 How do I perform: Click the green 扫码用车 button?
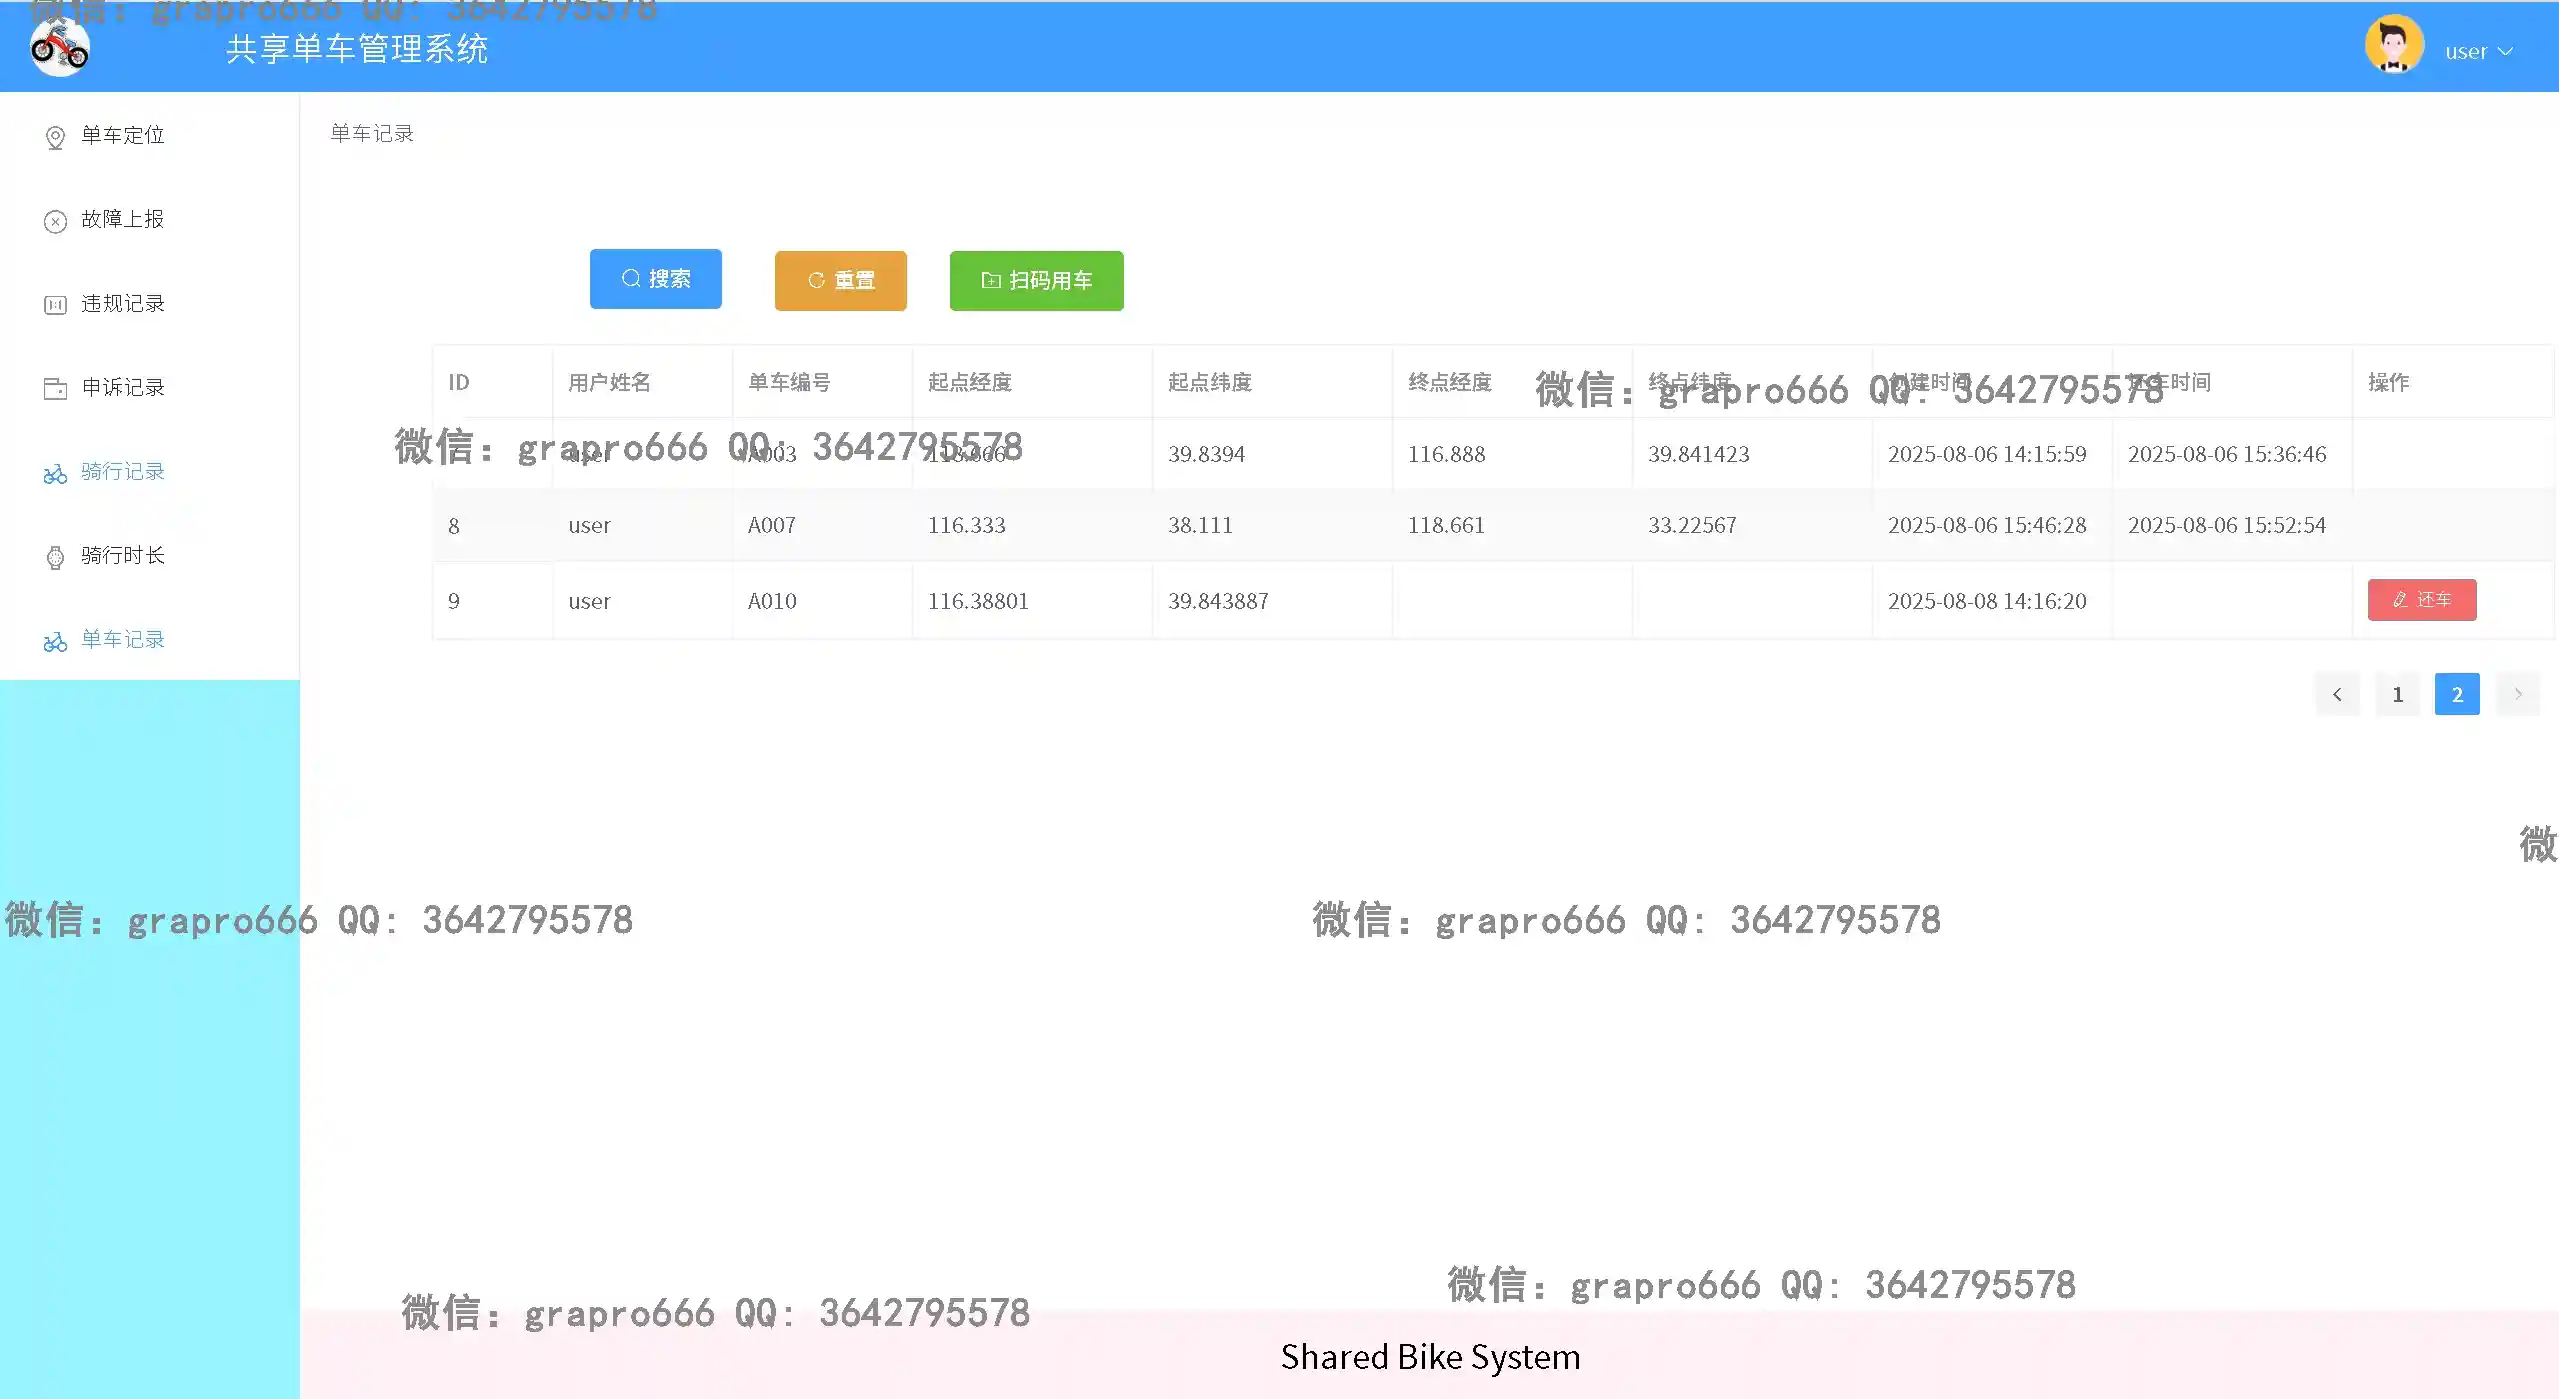pyautogui.click(x=1036, y=281)
